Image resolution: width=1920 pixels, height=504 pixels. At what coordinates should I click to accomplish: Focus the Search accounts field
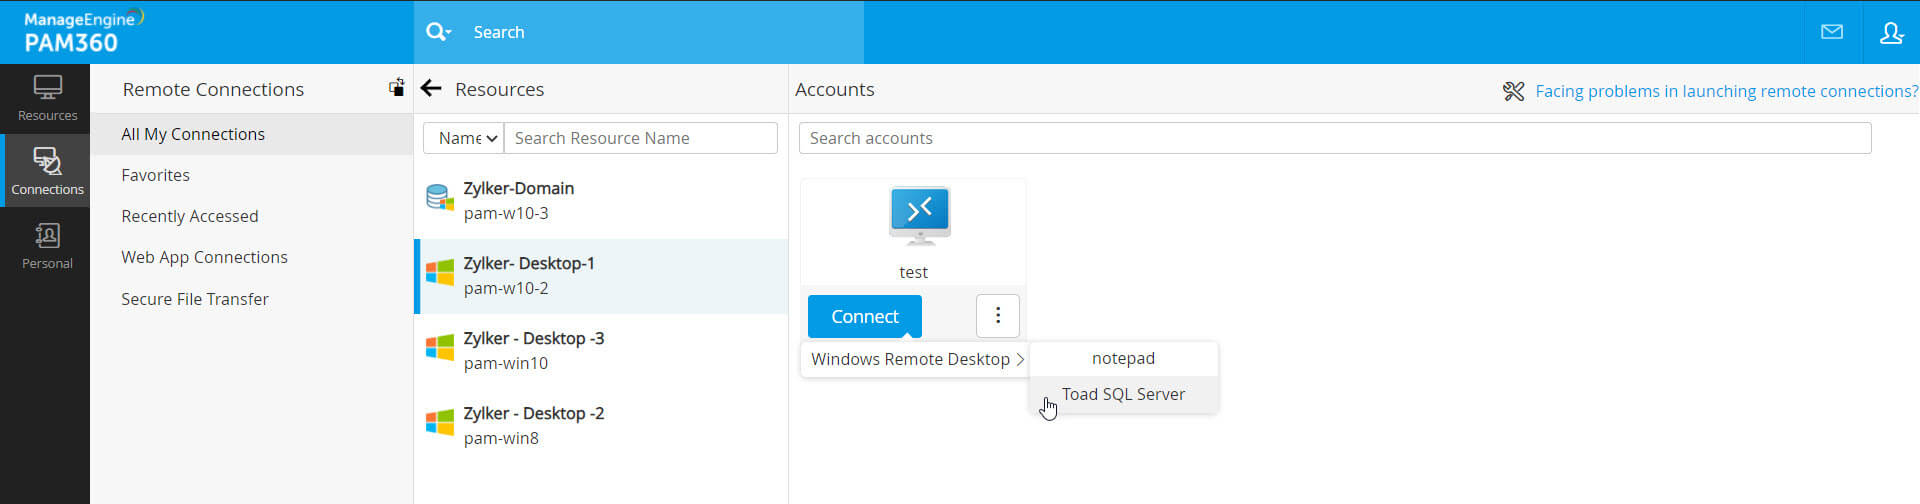point(1334,138)
